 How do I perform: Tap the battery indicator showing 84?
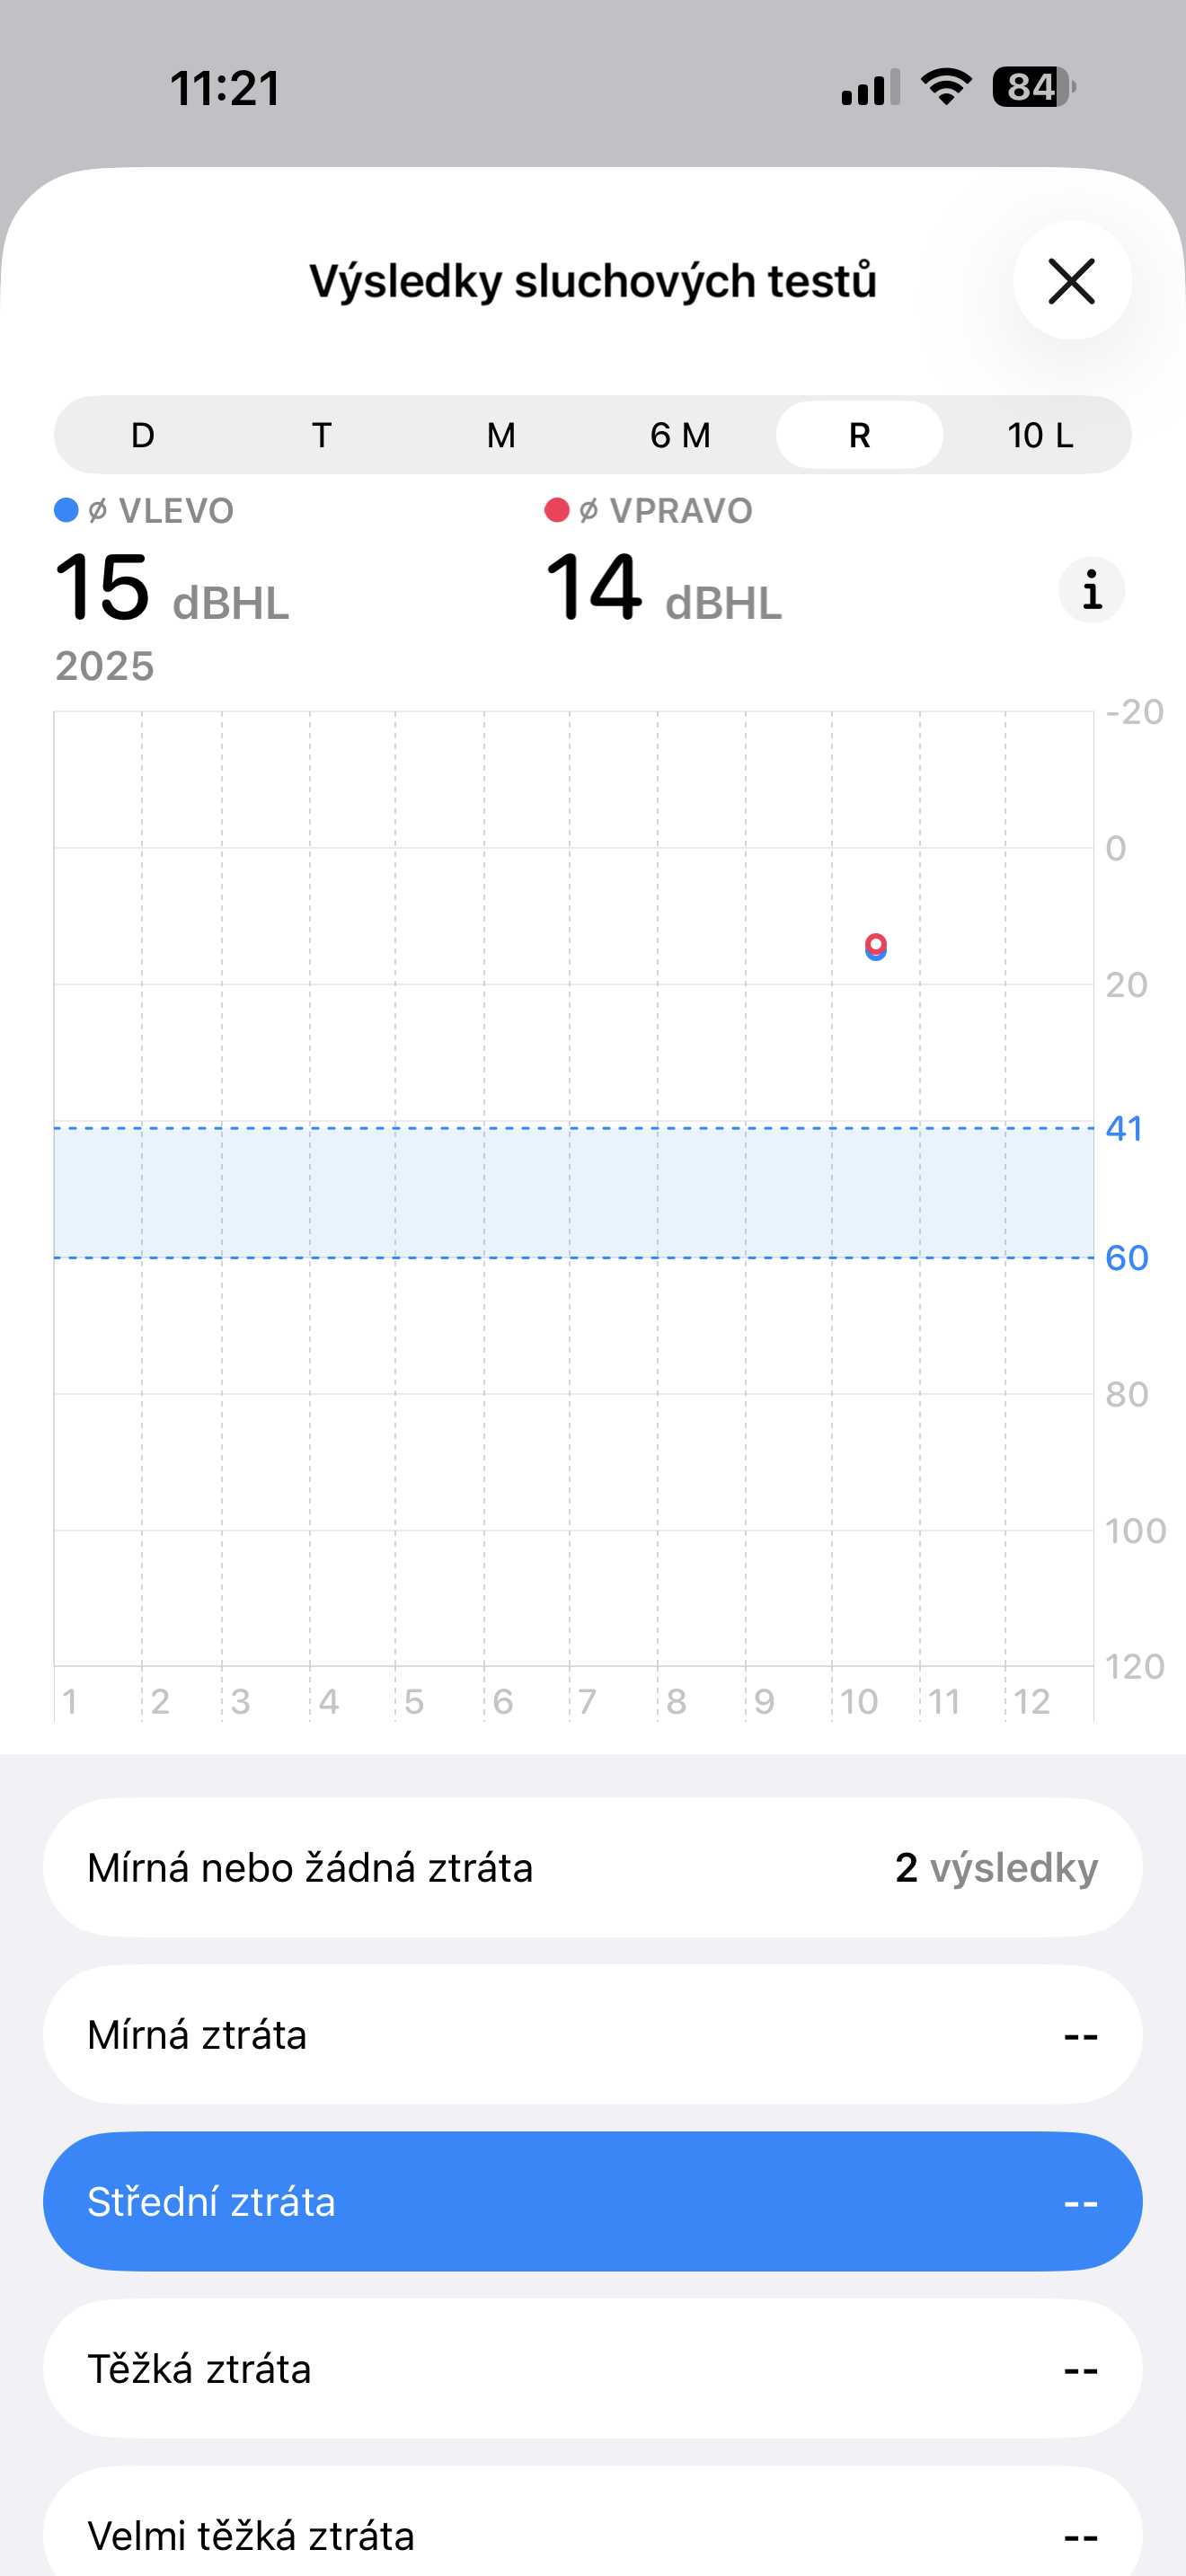[x=1033, y=87]
